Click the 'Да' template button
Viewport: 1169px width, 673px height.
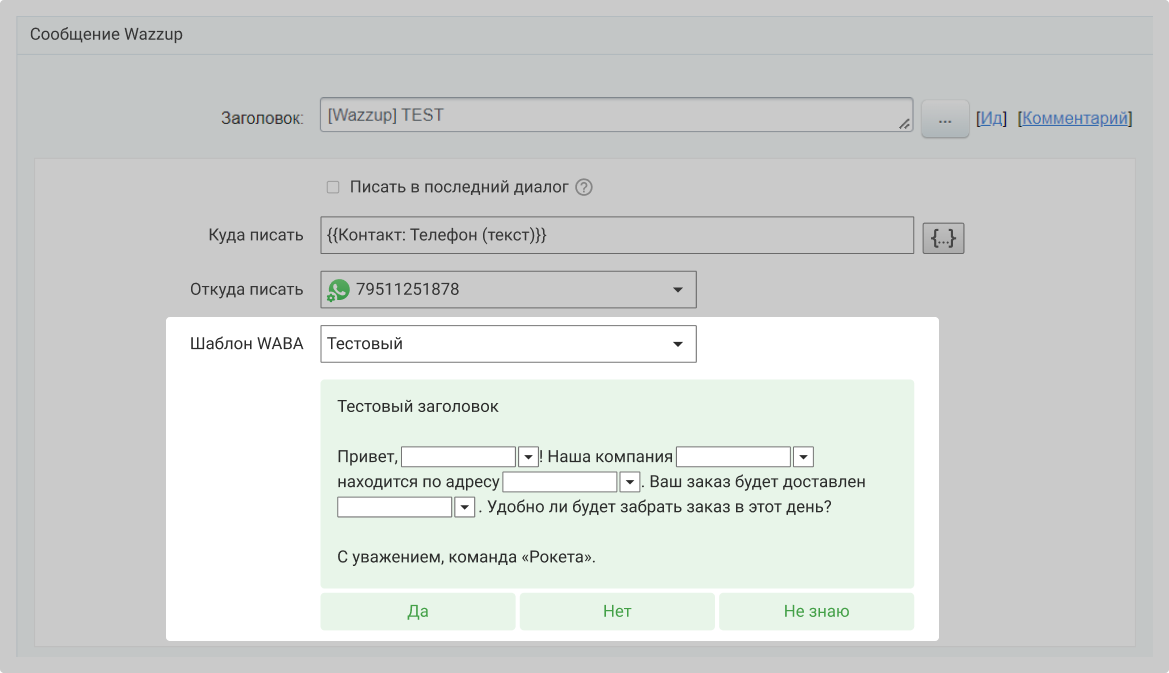pyautogui.click(x=418, y=611)
